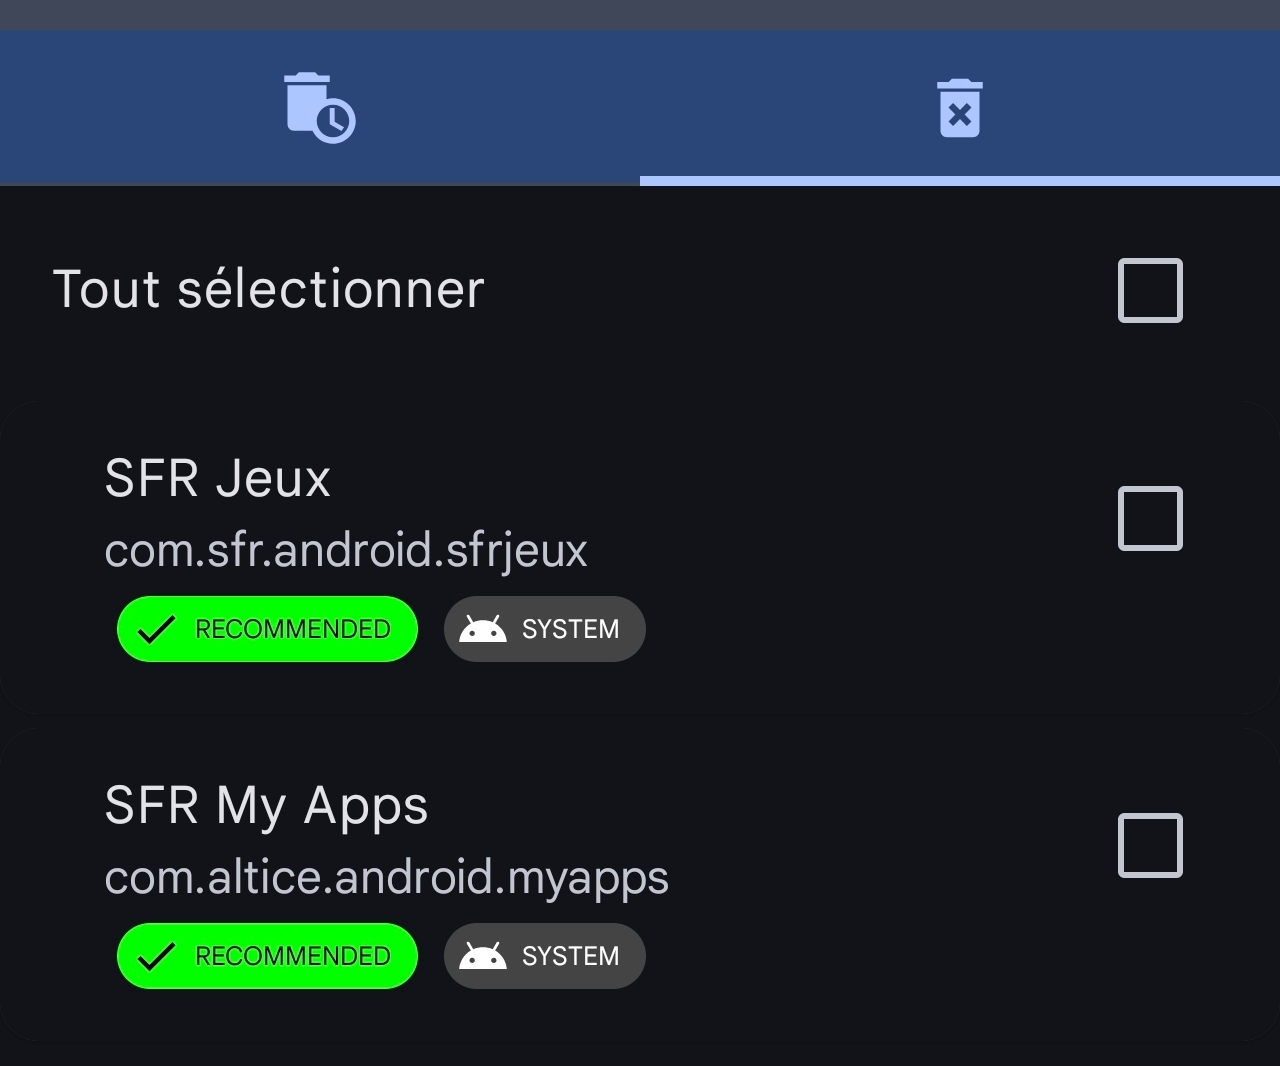Tap the Android robot icon for SFR Jeux
Viewport: 1280px width, 1066px height.
[483, 628]
